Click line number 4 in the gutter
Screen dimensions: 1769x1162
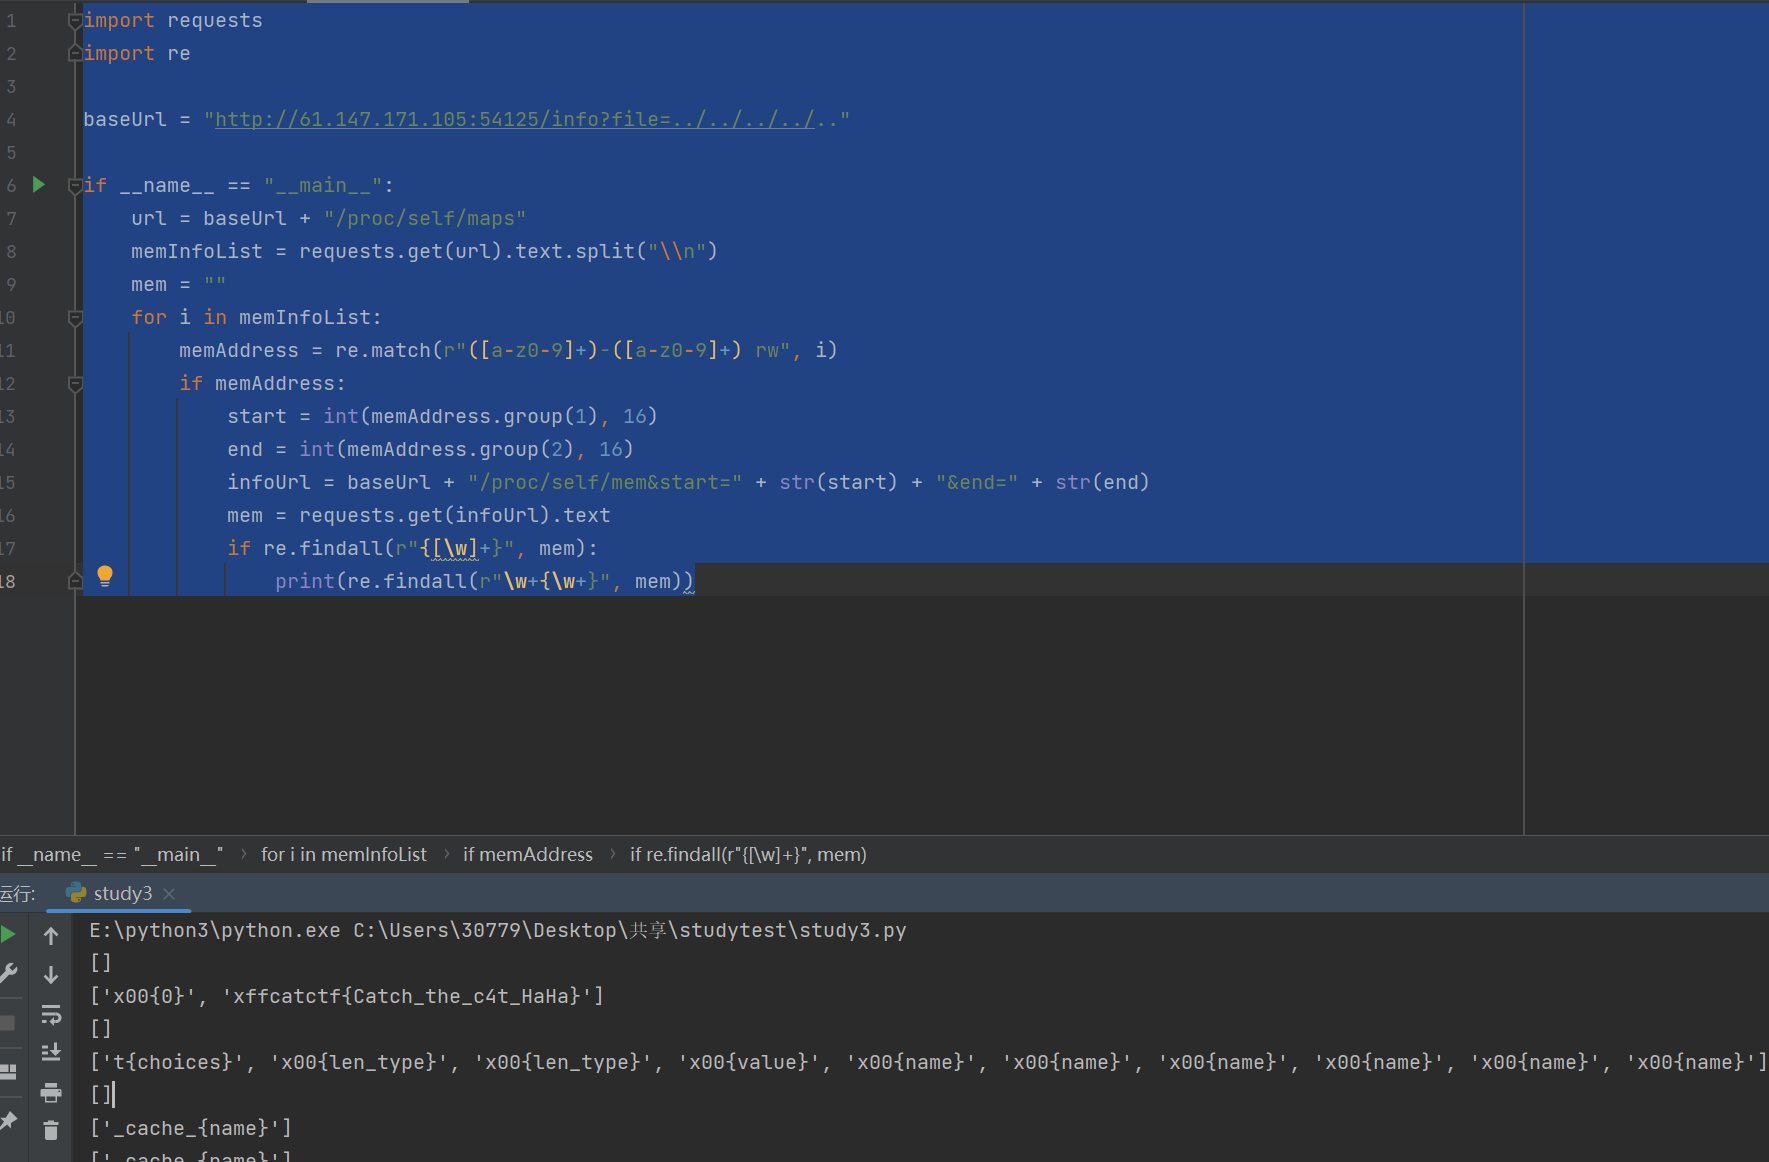point(10,119)
